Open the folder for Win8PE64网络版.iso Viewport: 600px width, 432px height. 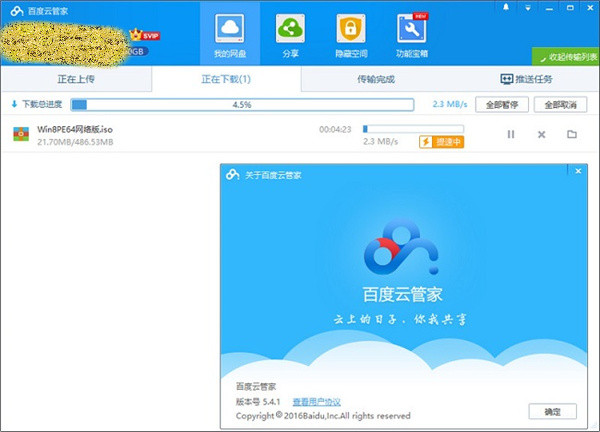click(572, 134)
